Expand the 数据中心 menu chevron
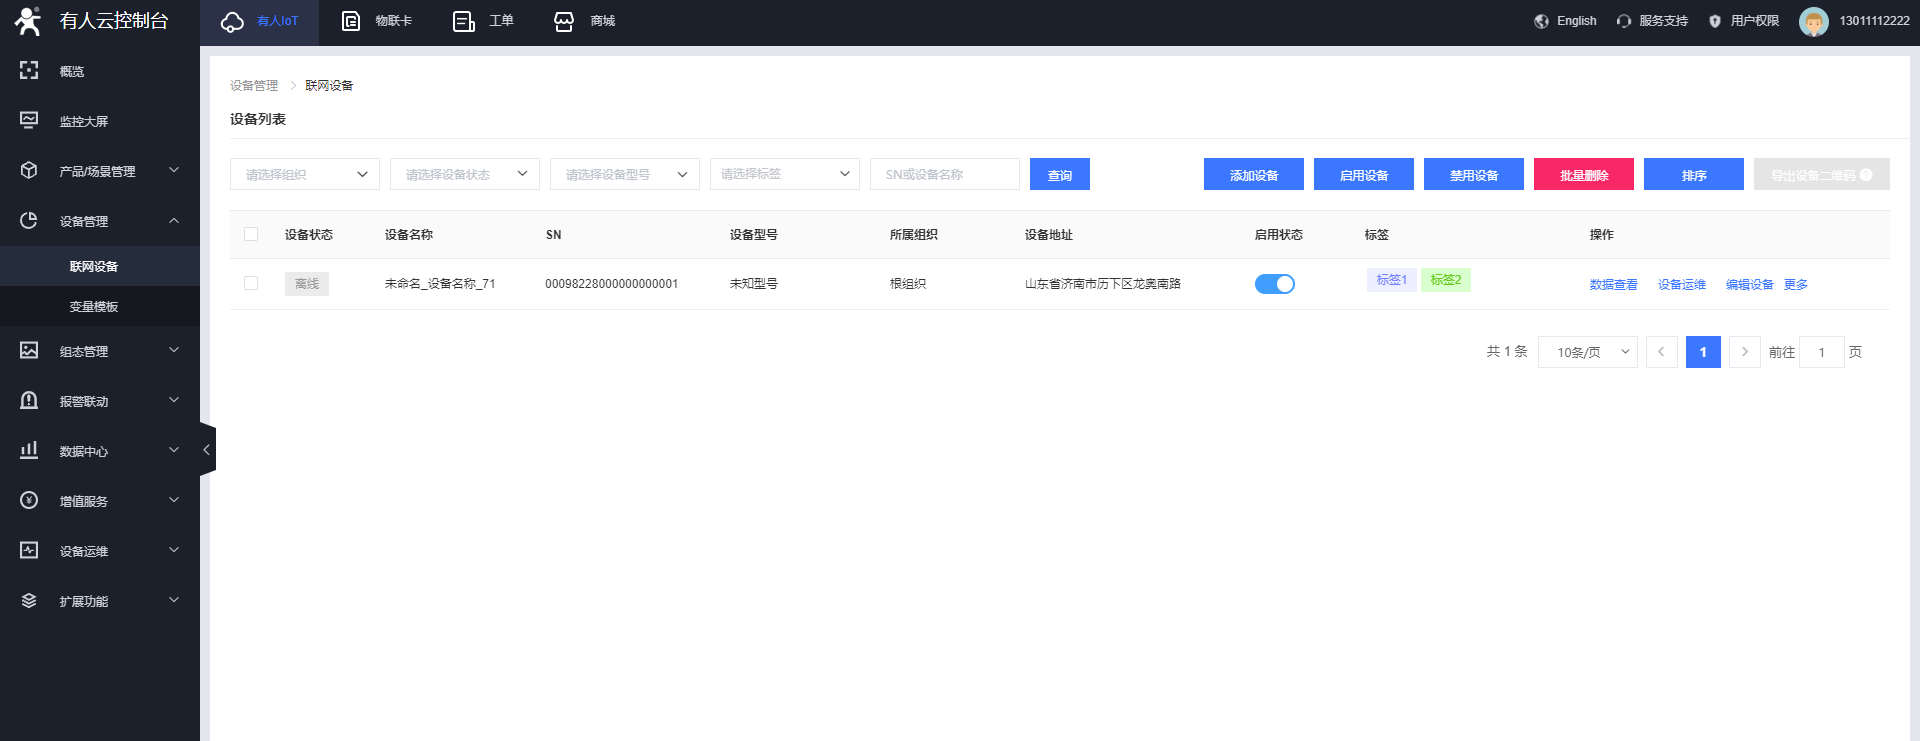This screenshot has height=741, width=1920. 174,450
